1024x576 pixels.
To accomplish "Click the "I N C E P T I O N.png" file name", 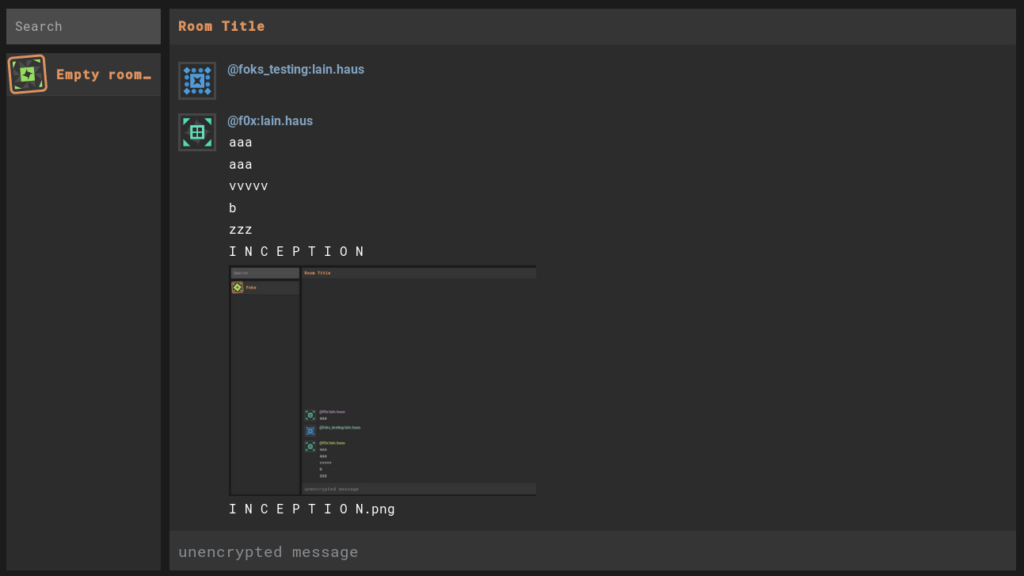I will tap(312, 509).
